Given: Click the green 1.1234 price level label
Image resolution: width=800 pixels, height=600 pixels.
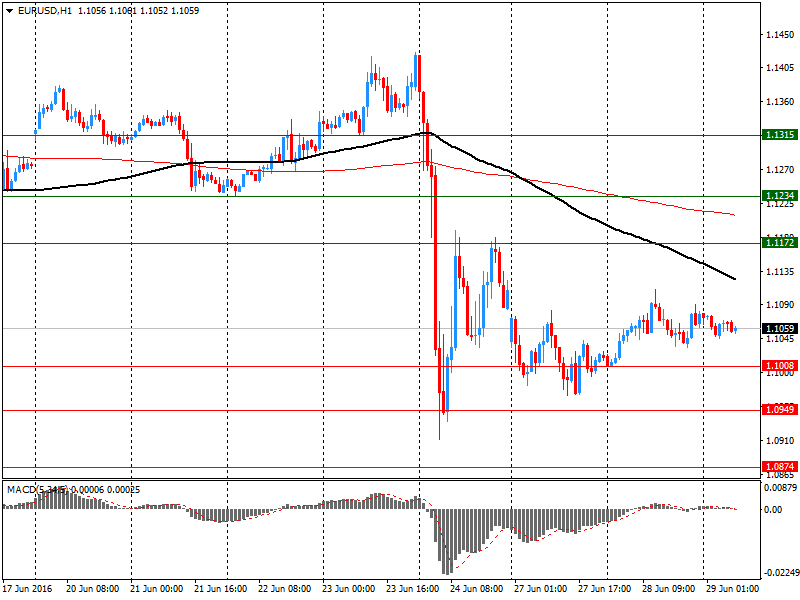Looking at the screenshot, I should click(780, 195).
